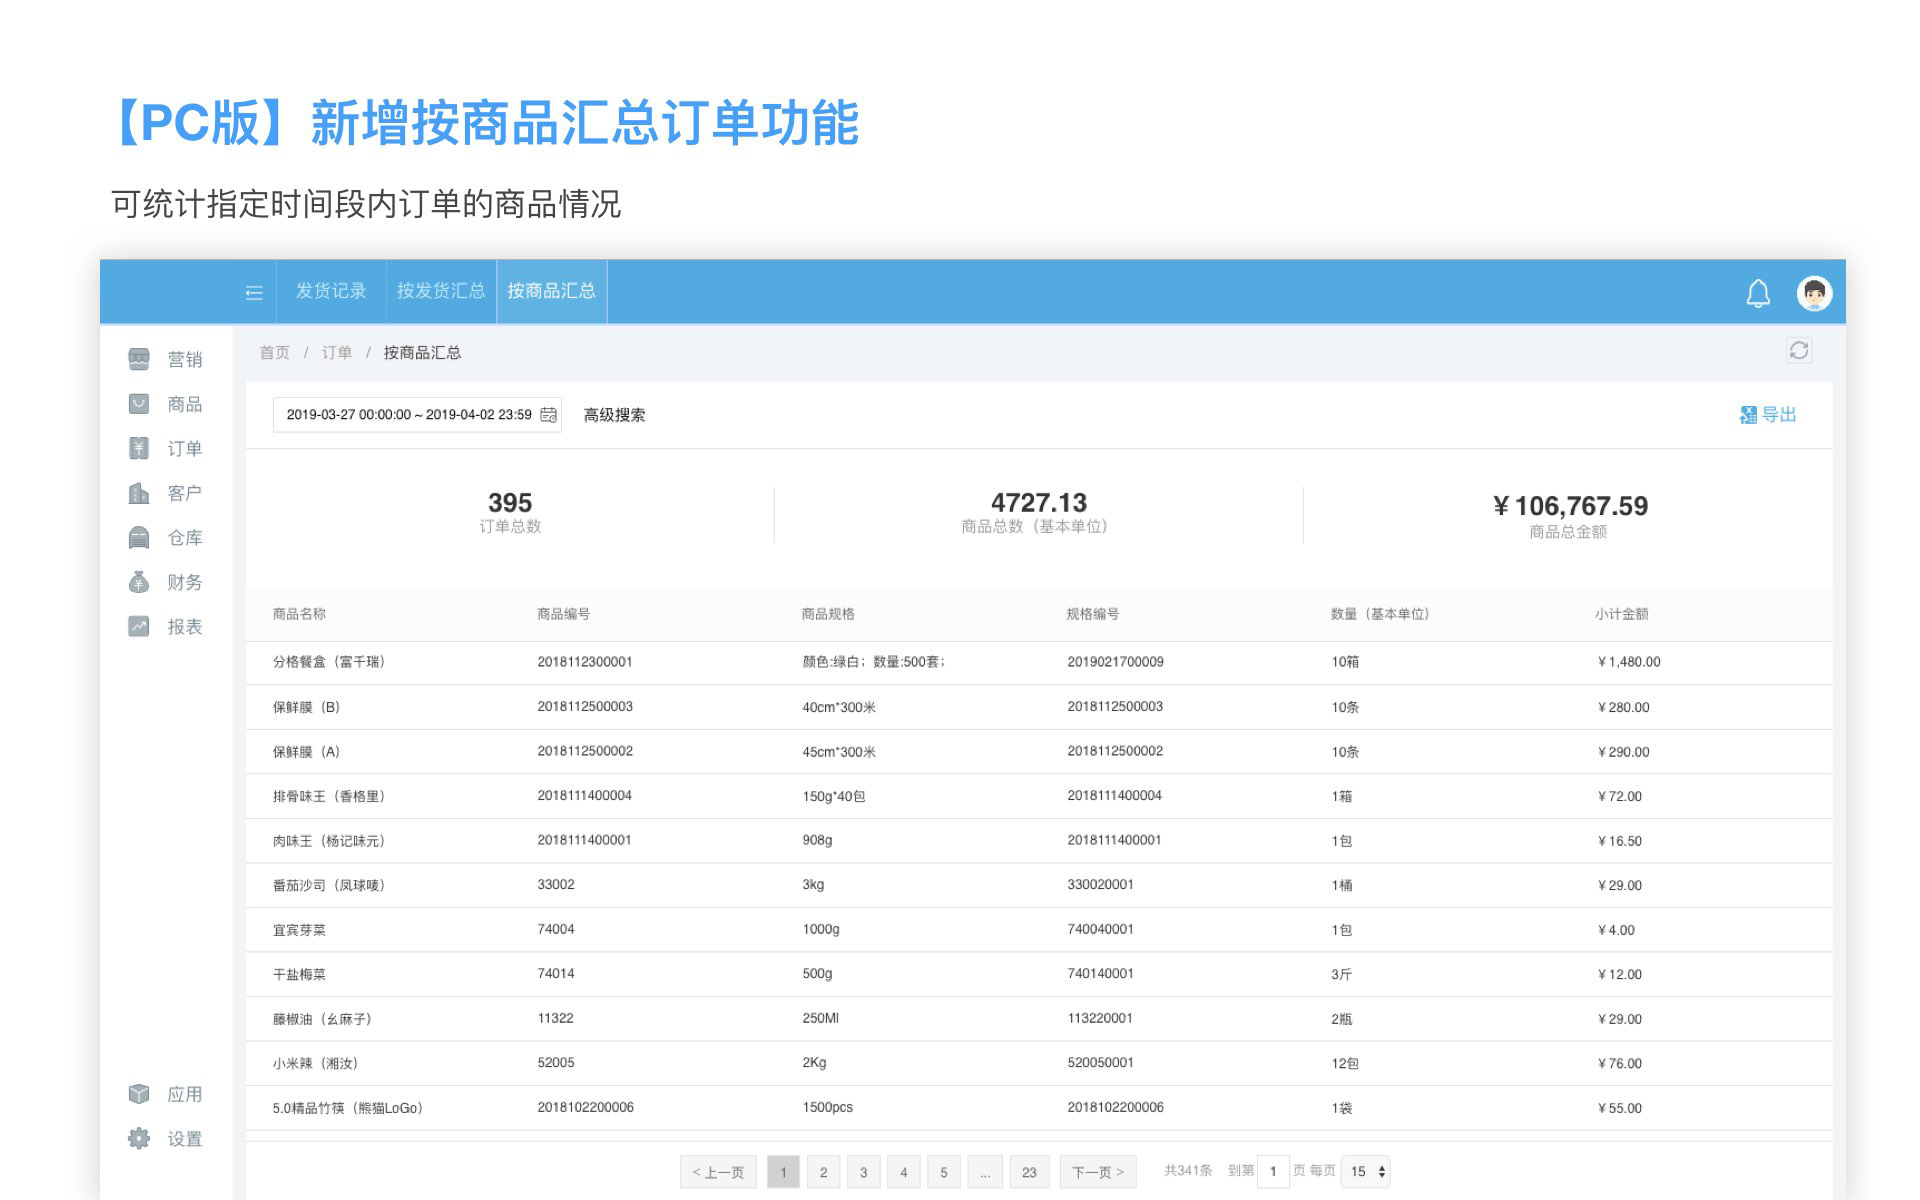The height and width of the screenshot is (1200, 1920).
Task: Open the user avatar profile
Action: (1814, 293)
